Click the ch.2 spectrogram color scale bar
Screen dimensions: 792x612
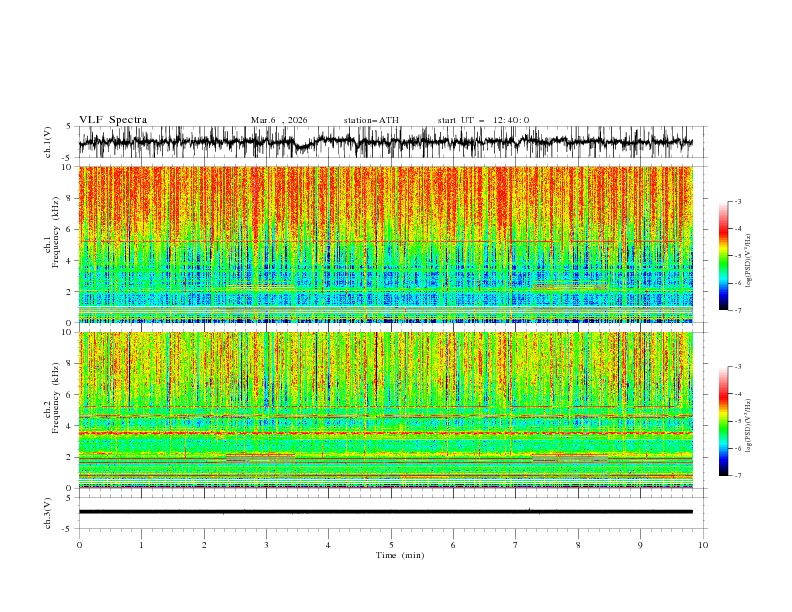coord(723,421)
